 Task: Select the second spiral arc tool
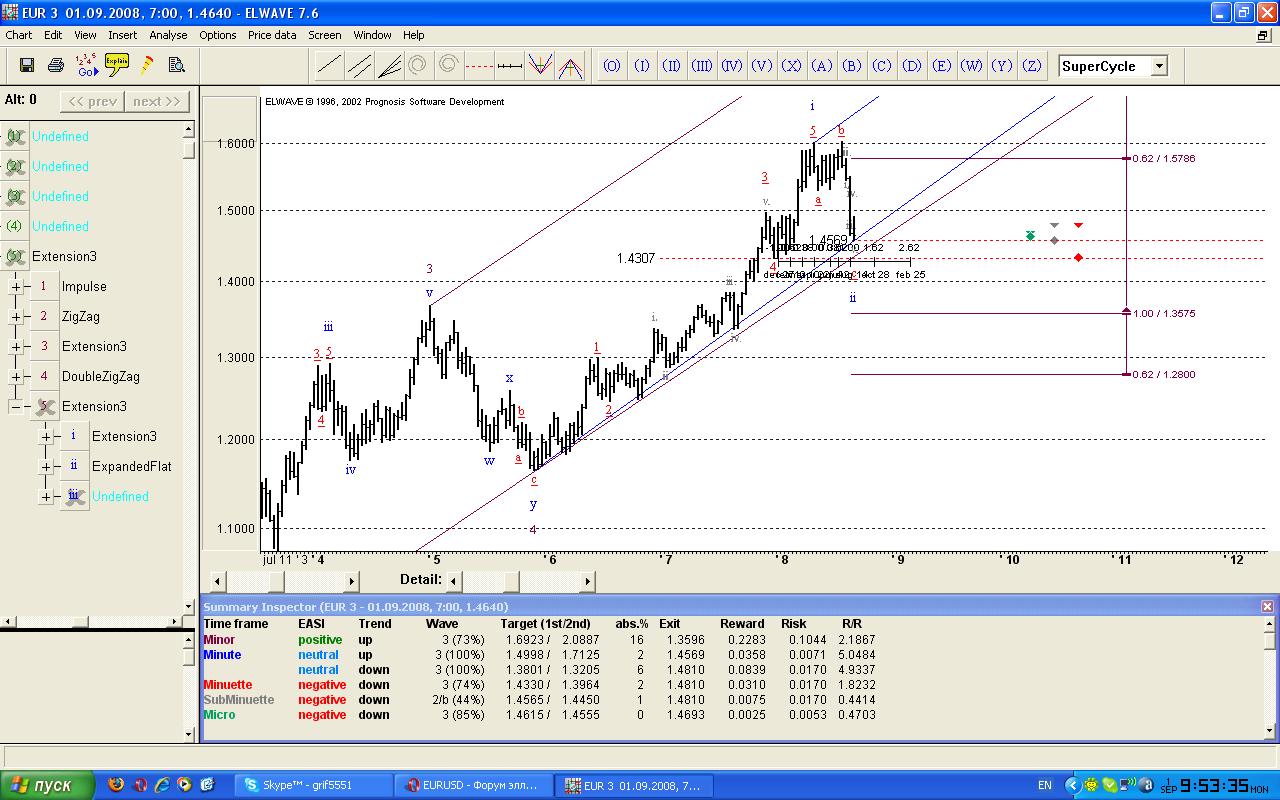[x=448, y=66]
